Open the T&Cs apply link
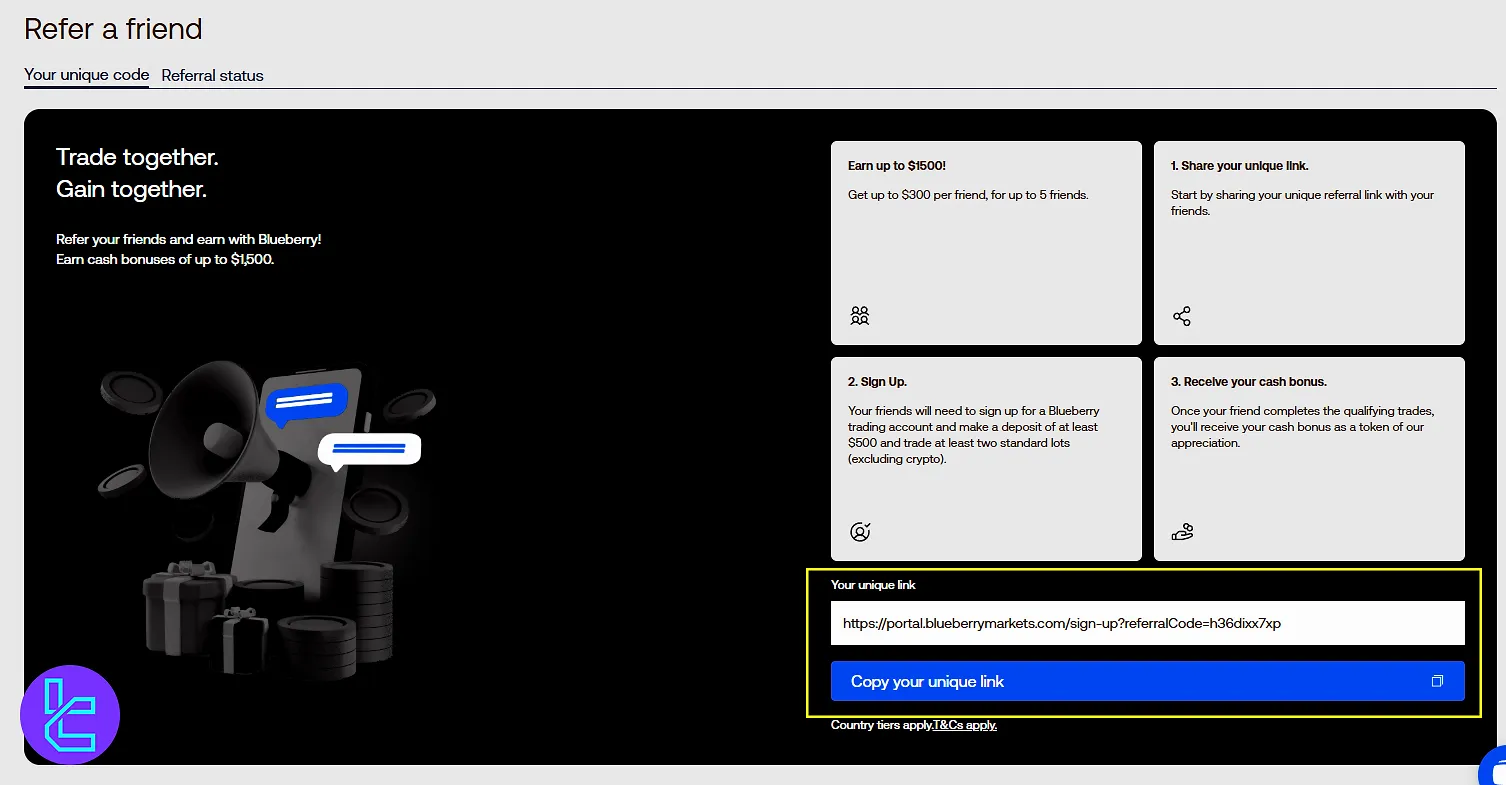The image size is (1506, 785). coord(965,725)
